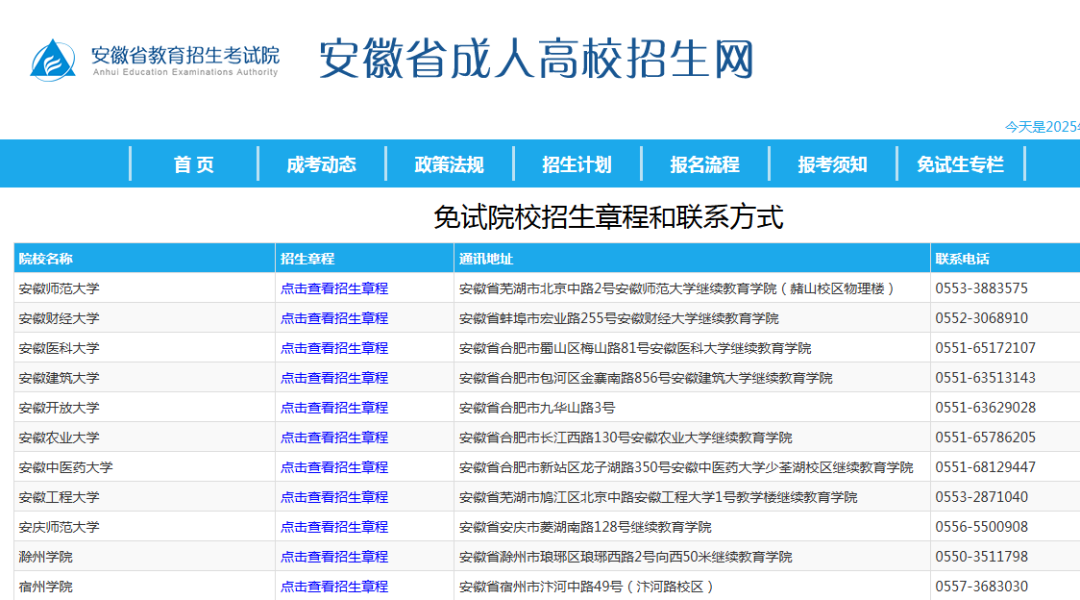The height and width of the screenshot is (600, 1080).
Task: Open the 招生章程 link for 宿州学院
Action: [334, 586]
